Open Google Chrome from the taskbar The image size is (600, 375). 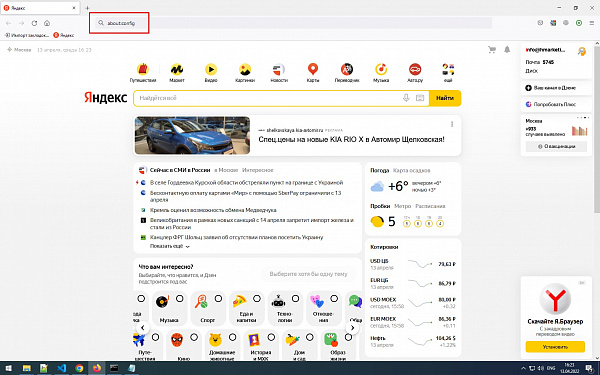[x=79, y=368]
